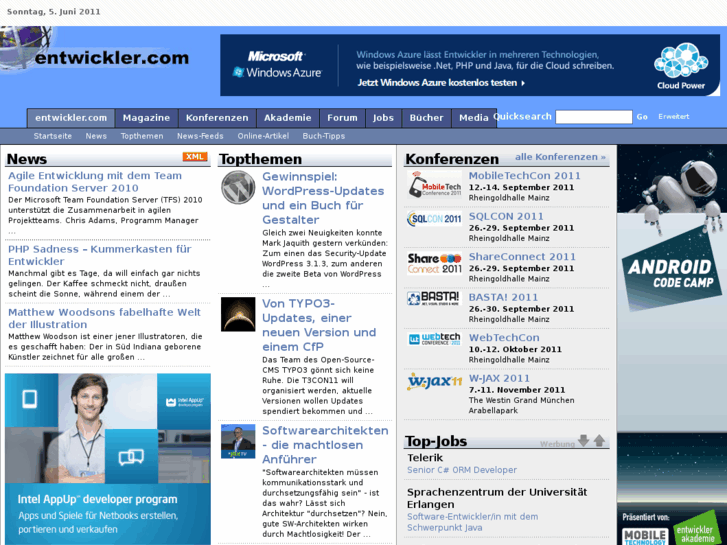727x545 pixels.
Task: Click the Cloud Power icon in banner
Action: tap(681, 66)
